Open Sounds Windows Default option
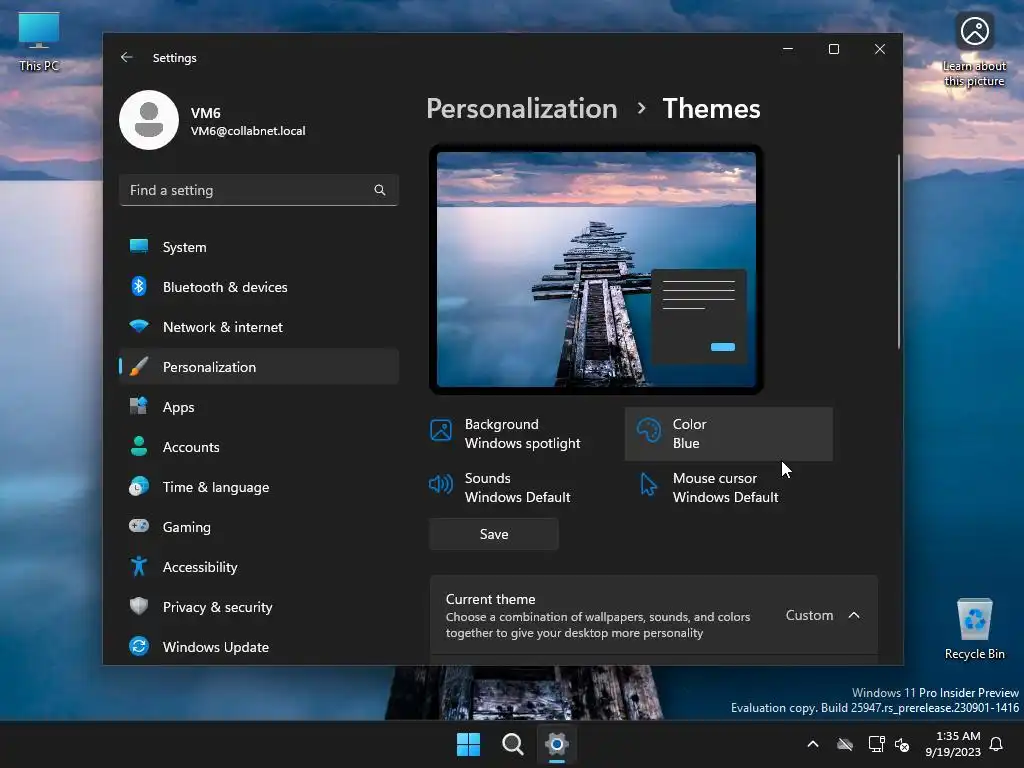The height and width of the screenshot is (768, 1024). [522, 488]
